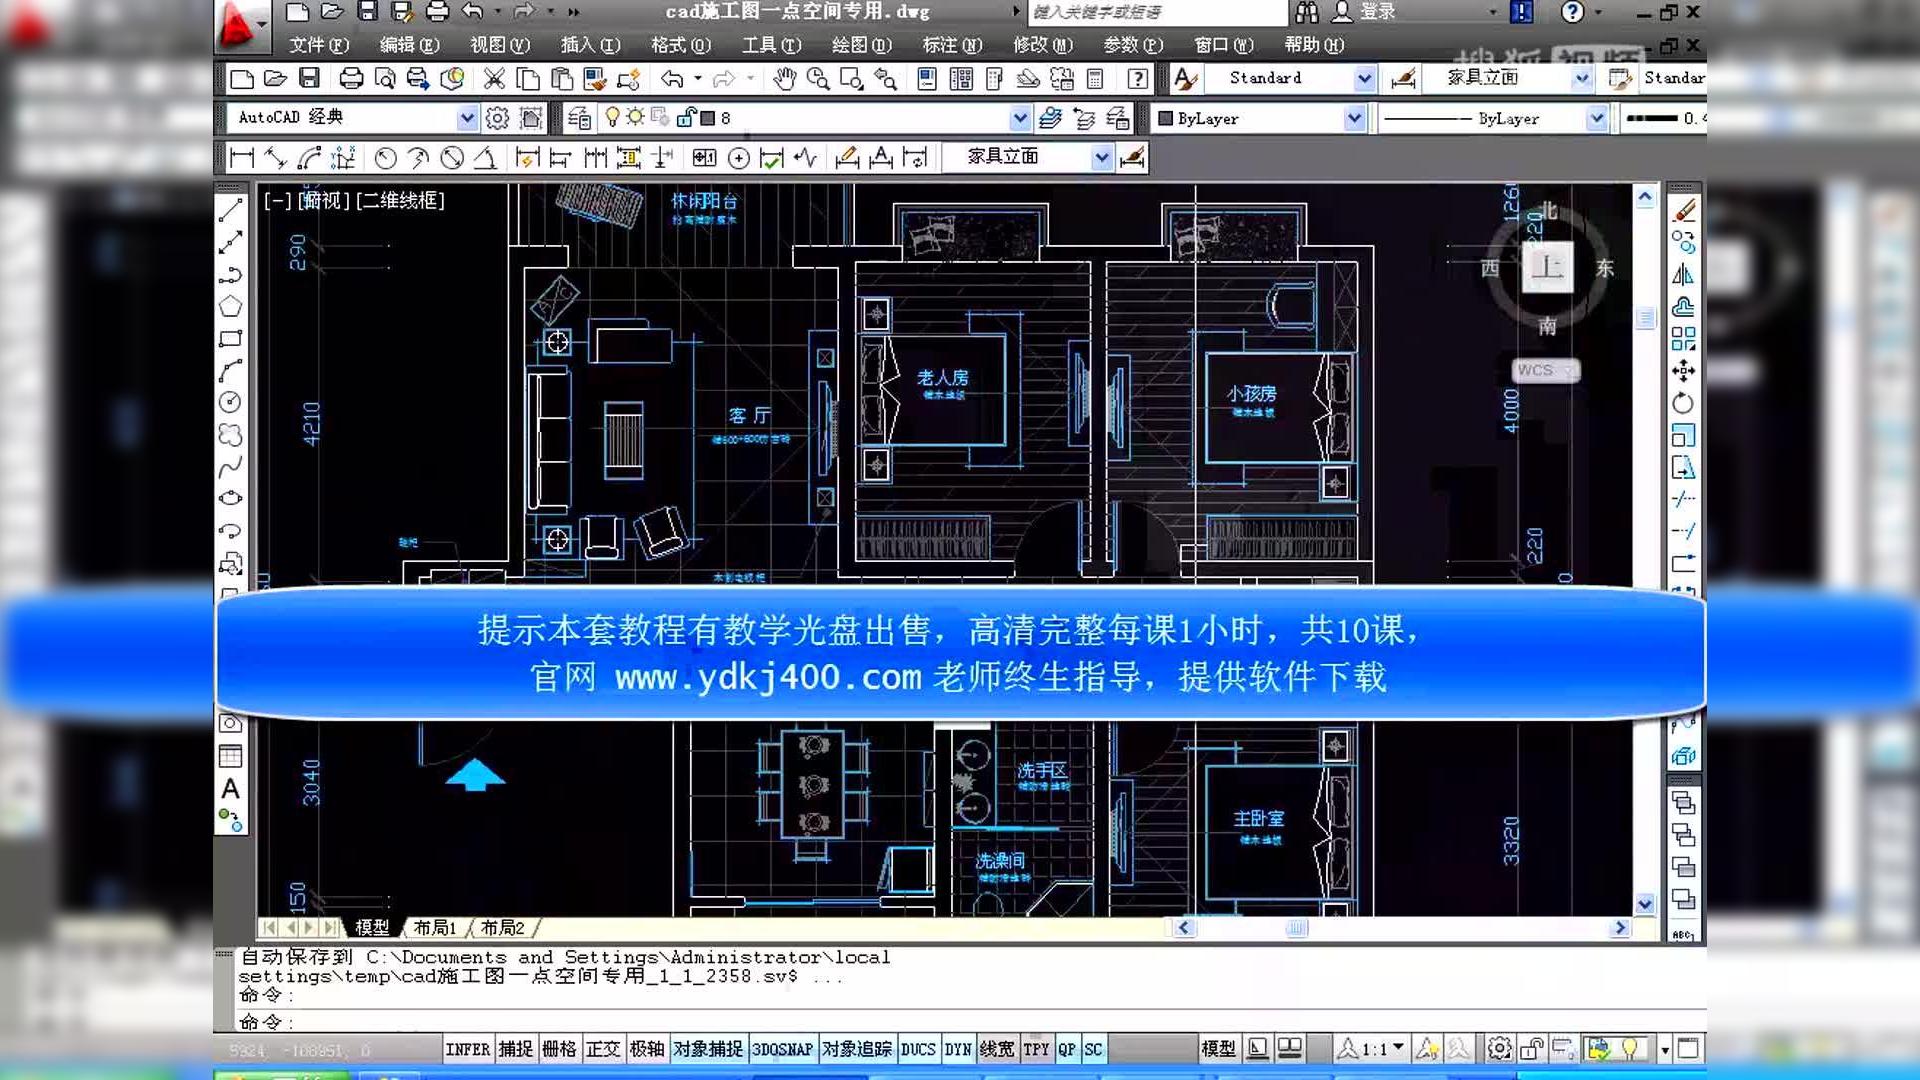Screen dimensions: 1920x1080
Task: Click the Radius Dimension tool
Action: click(385, 157)
